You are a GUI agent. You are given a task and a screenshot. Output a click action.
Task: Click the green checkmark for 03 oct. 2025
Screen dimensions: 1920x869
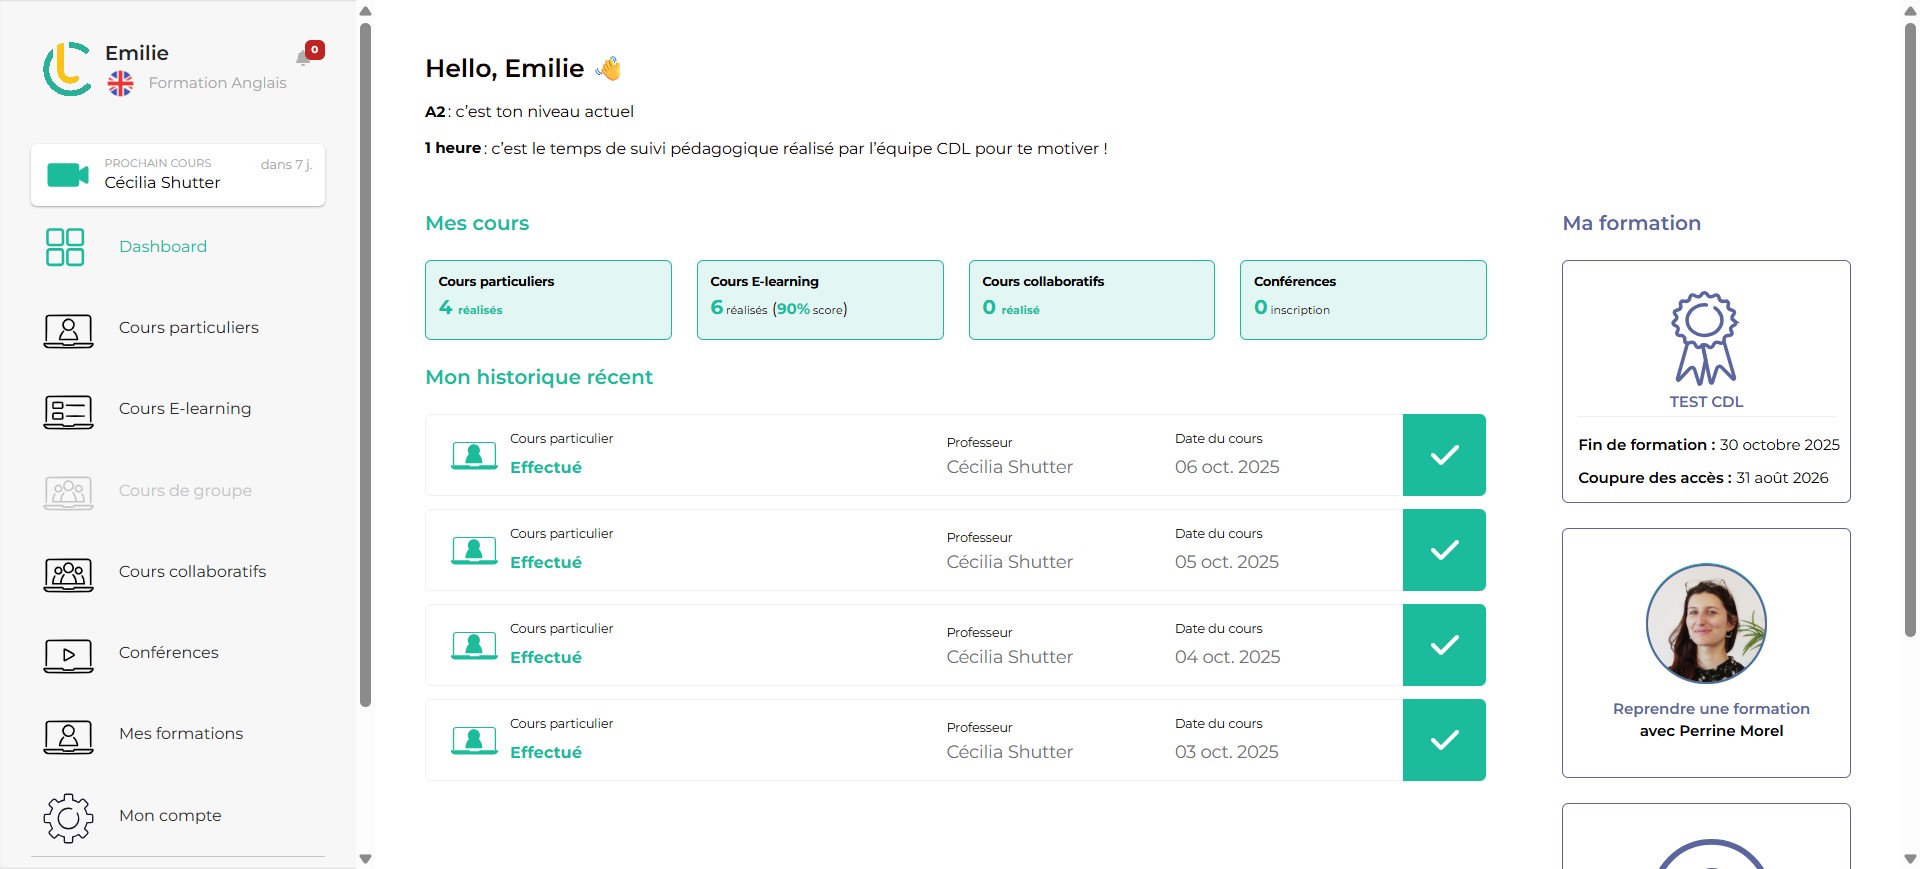(1444, 740)
